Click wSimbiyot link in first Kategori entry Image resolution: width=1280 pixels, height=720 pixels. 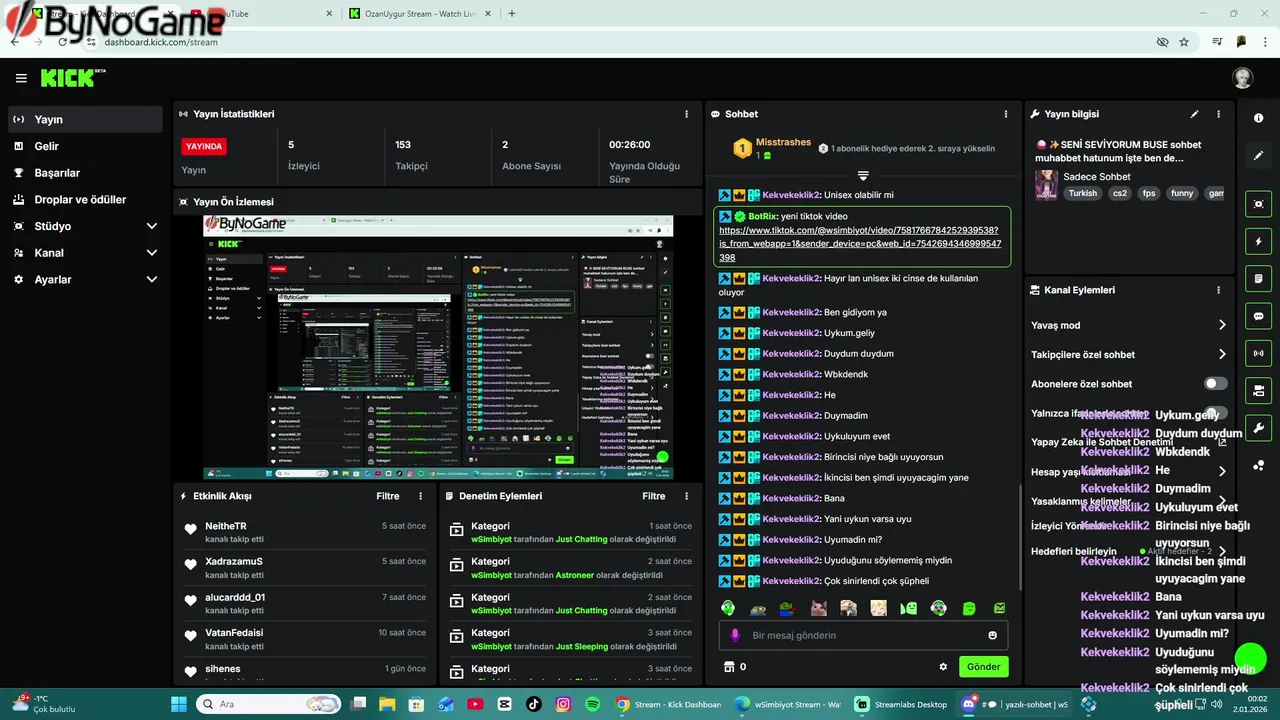click(x=491, y=540)
